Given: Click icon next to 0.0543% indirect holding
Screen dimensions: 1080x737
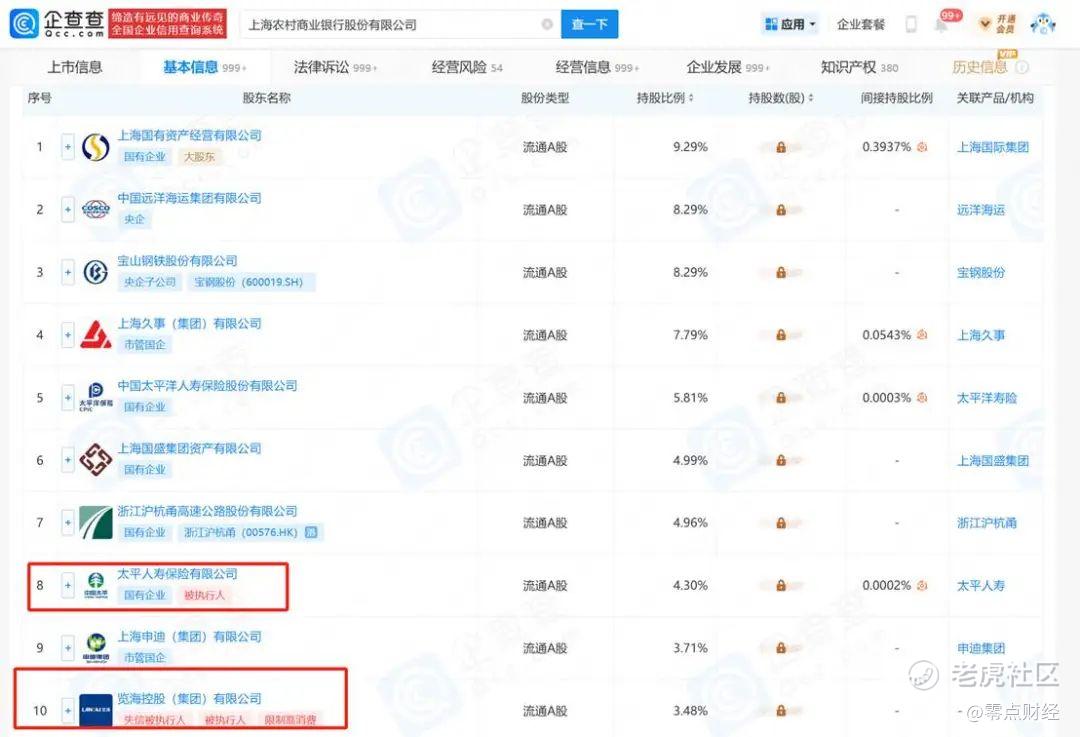Looking at the screenshot, I should pyautogui.click(x=922, y=335).
